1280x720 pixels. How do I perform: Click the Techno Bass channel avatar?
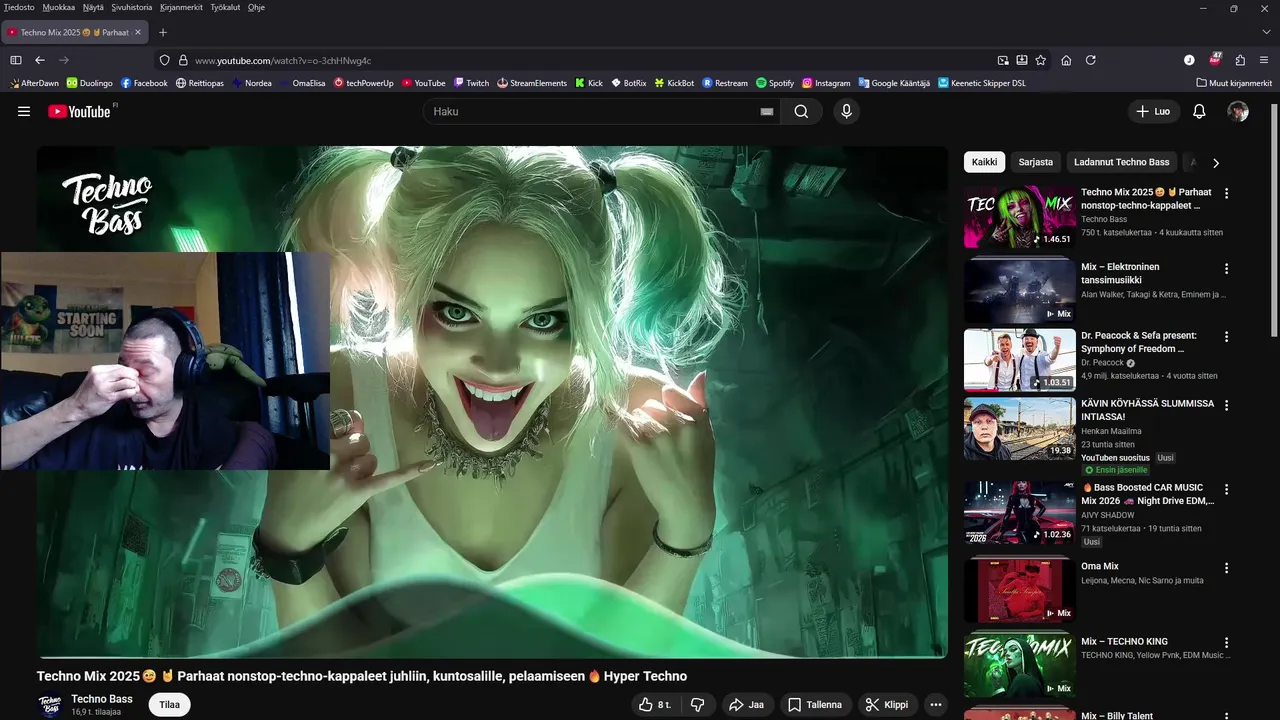coord(50,706)
